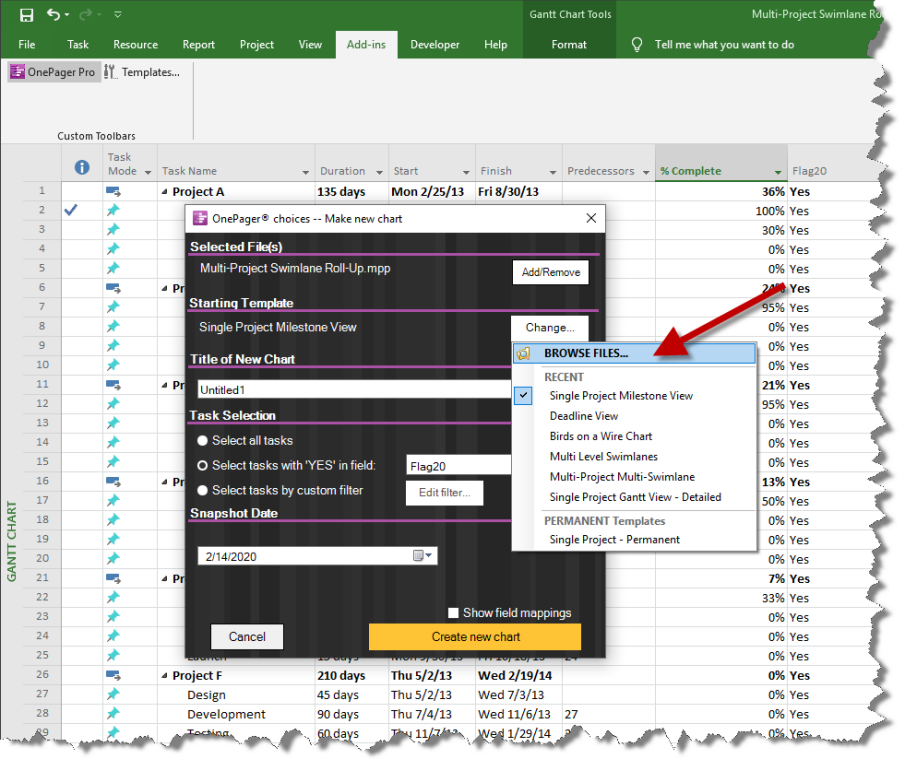
Task: Redo the undone action
Action: pyautogui.click(x=86, y=14)
